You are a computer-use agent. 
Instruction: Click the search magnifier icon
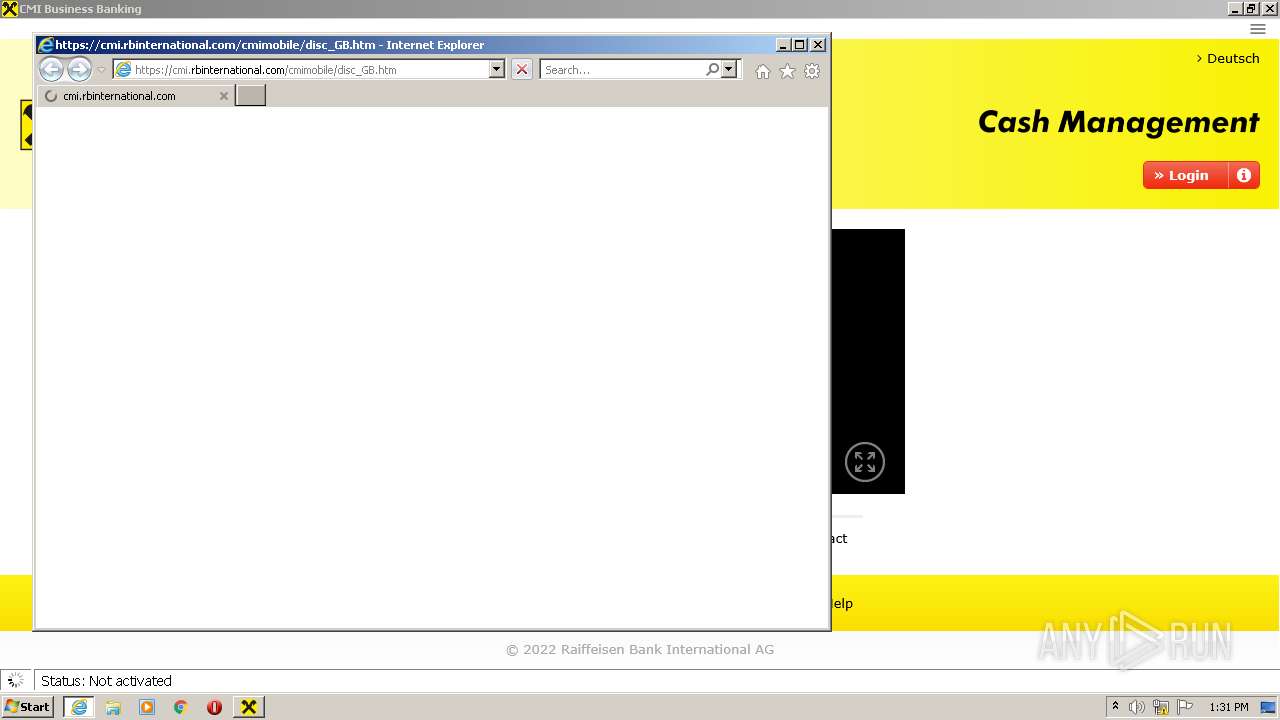(712, 70)
